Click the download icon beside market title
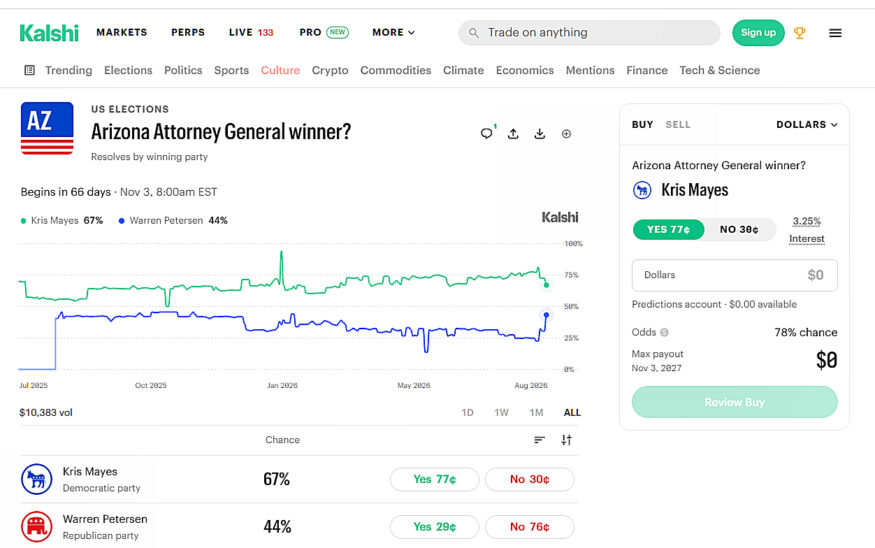875x548 pixels. pyautogui.click(x=540, y=133)
